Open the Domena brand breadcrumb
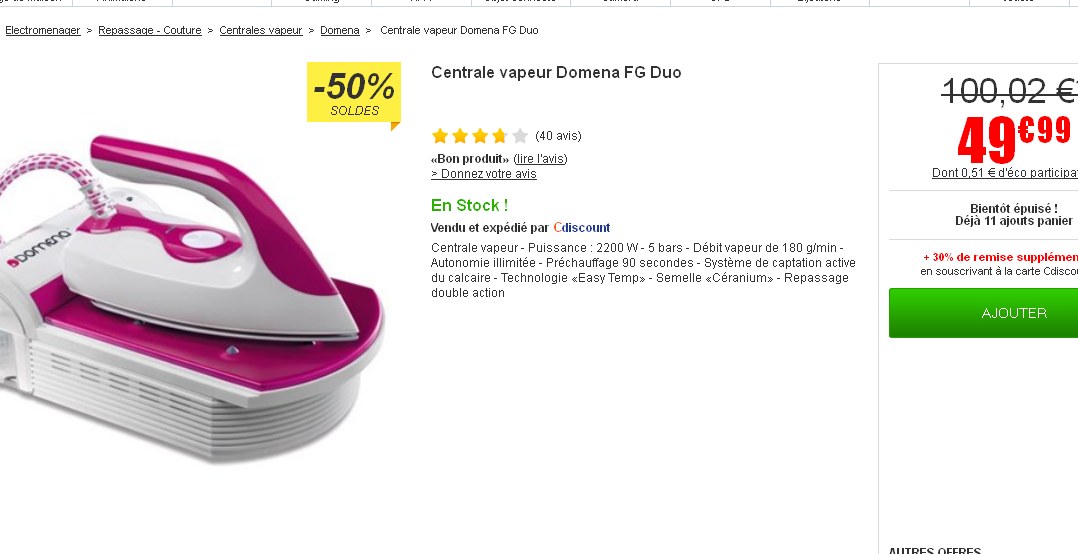 point(340,31)
